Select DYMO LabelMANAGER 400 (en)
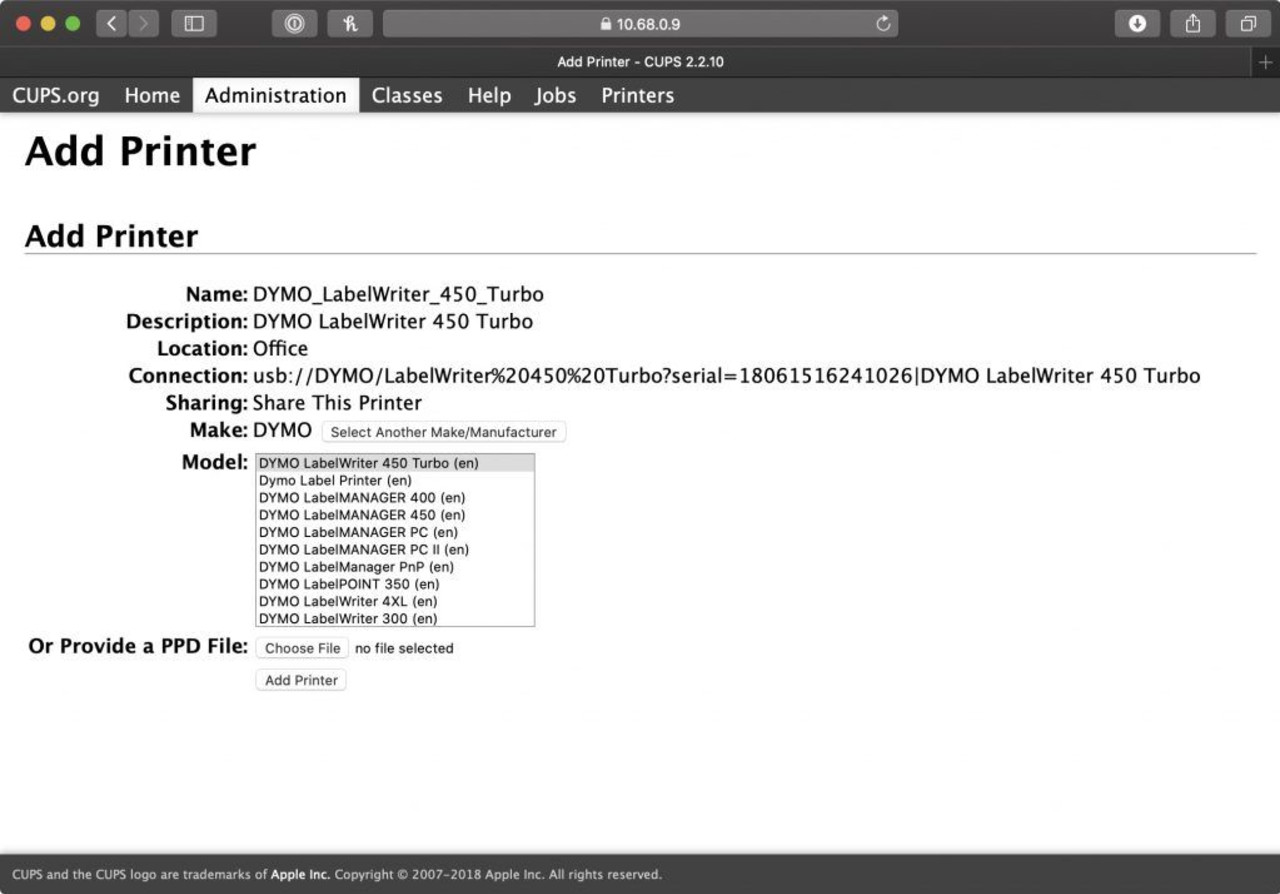The width and height of the screenshot is (1280, 894). [x=395, y=497]
